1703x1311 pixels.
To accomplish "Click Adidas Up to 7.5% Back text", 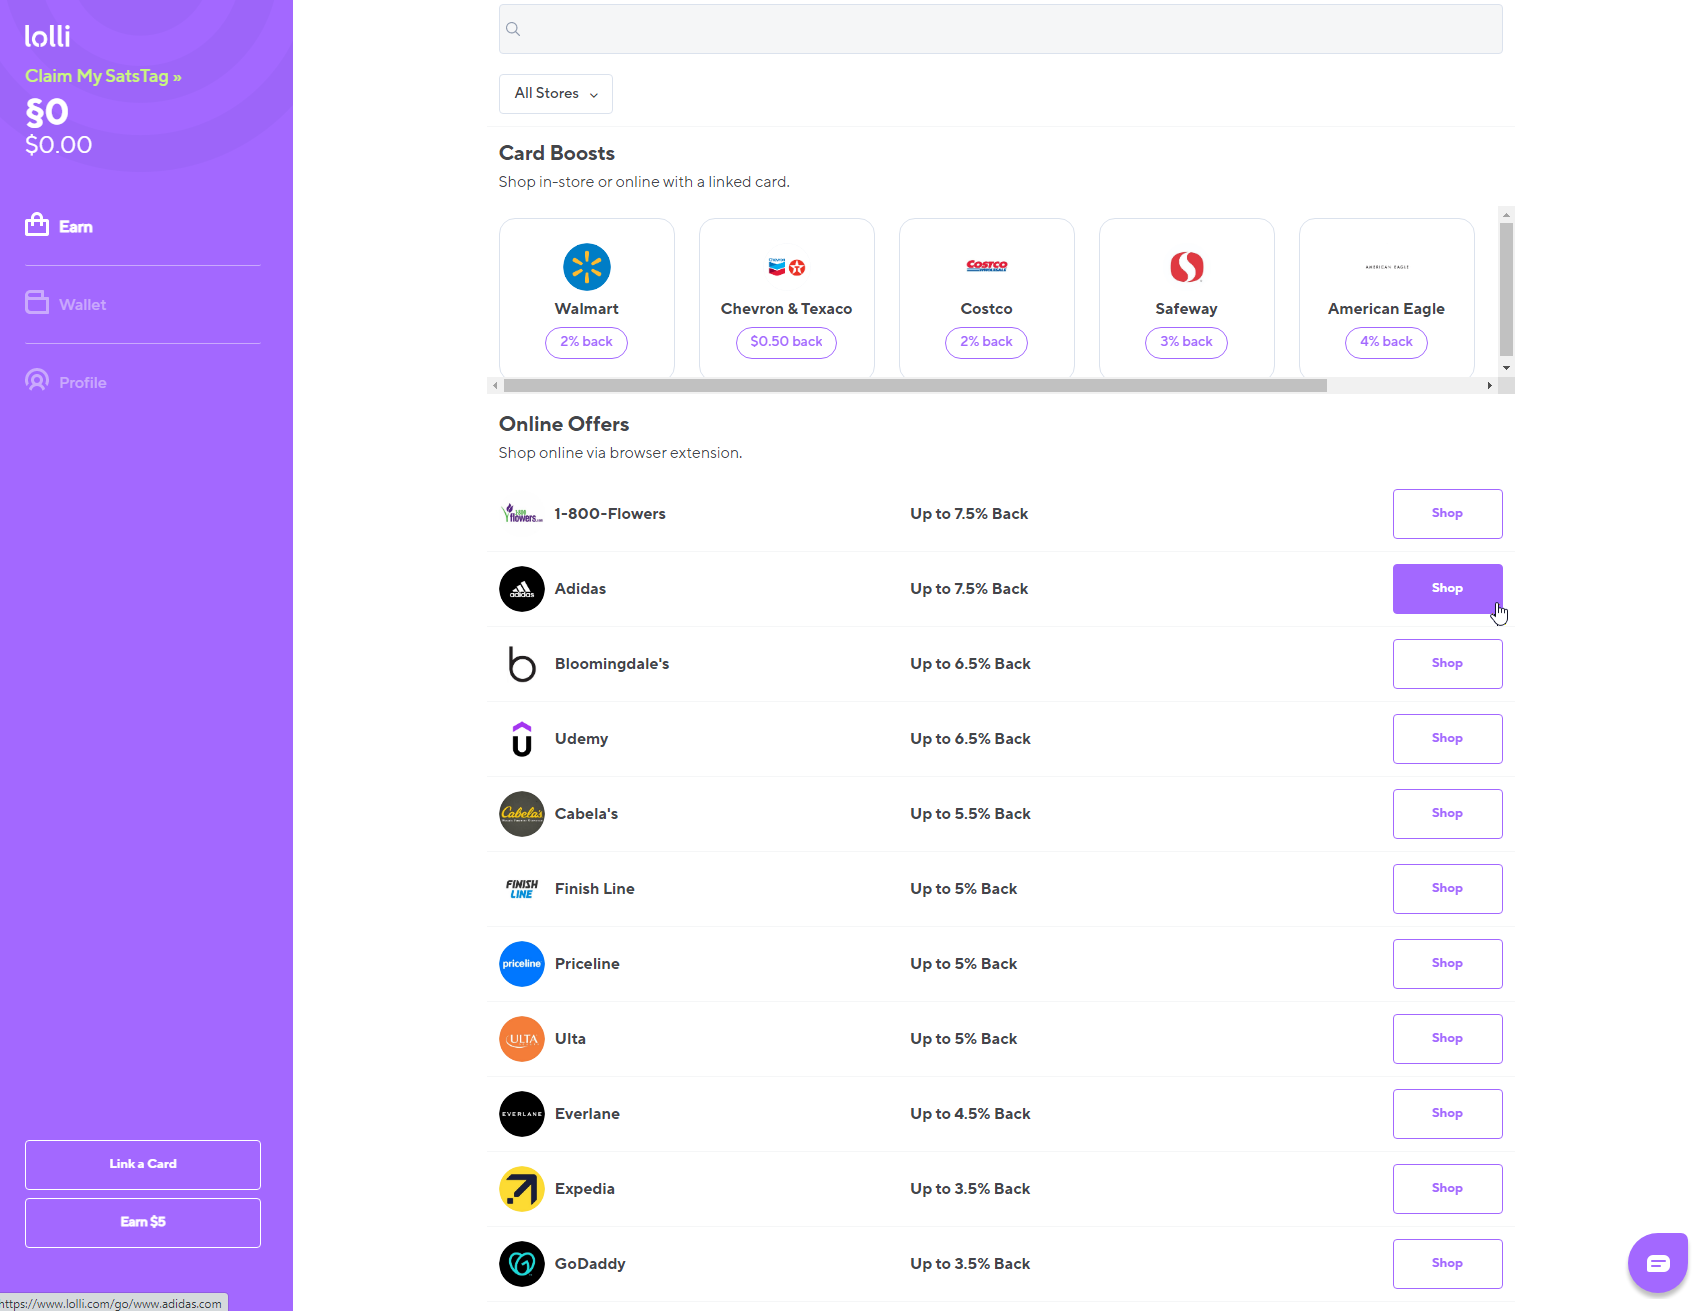I will coord(969,589).
